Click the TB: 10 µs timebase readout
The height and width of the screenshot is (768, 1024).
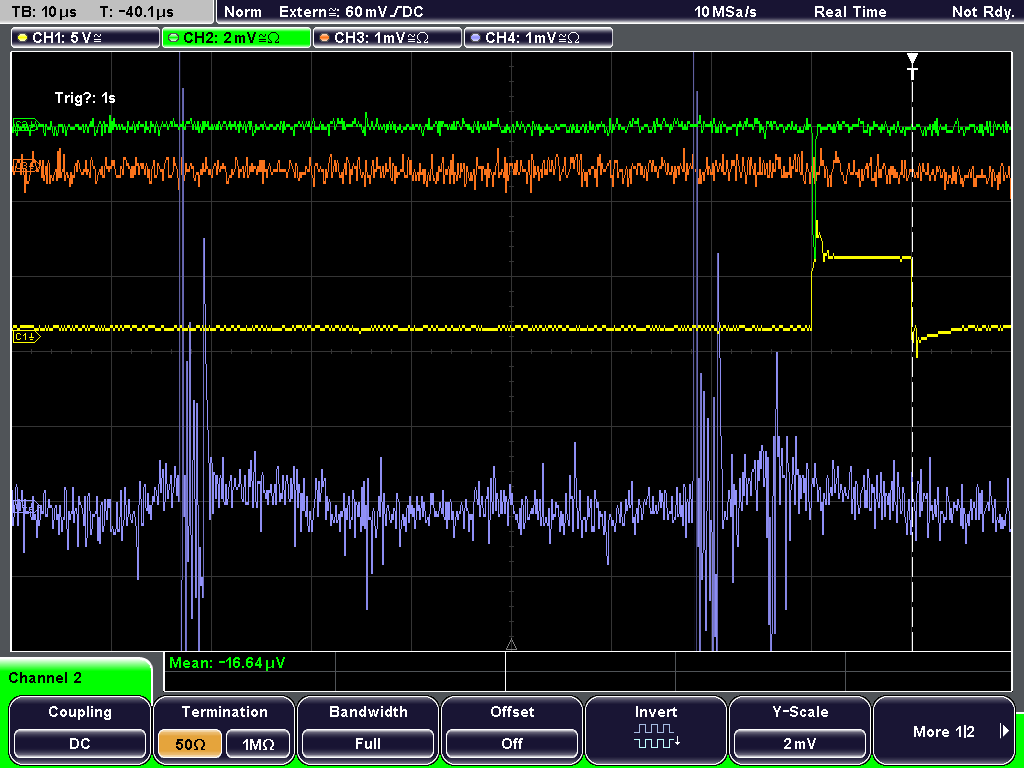pos(44,12)
